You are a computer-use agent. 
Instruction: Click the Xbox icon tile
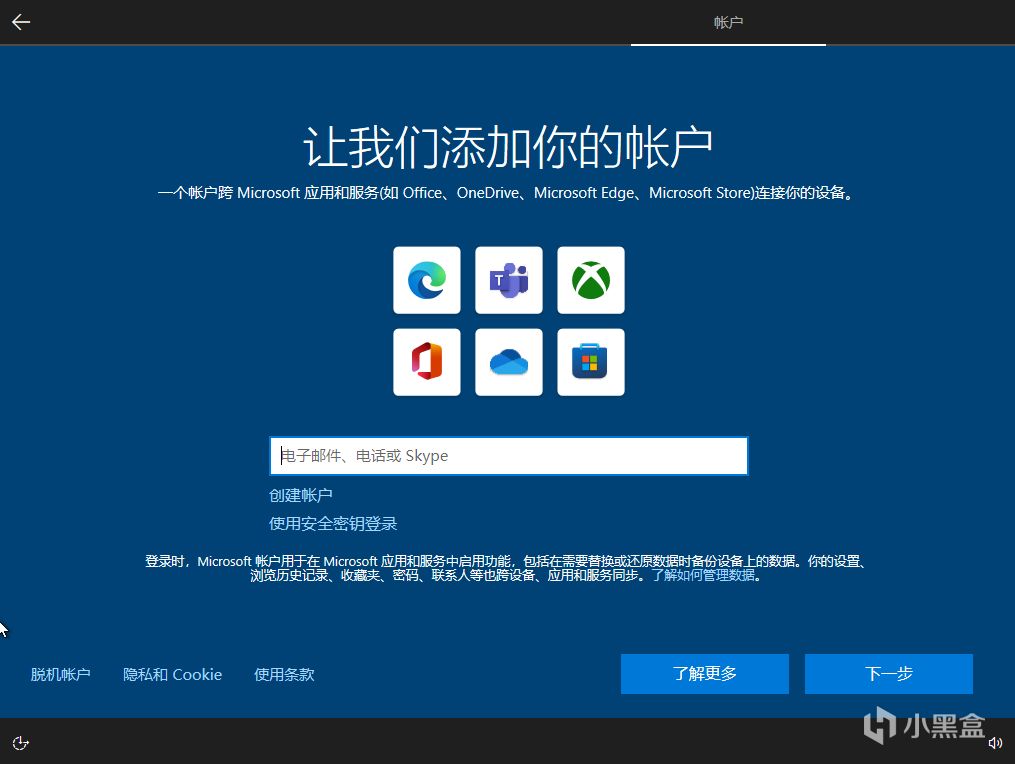tap(591, 280)
